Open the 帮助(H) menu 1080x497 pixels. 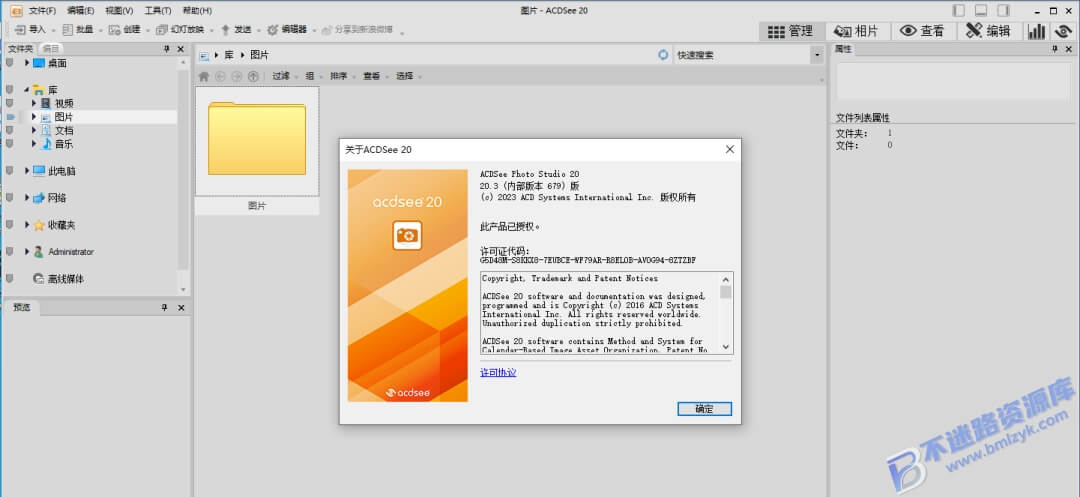coord(197,10)
